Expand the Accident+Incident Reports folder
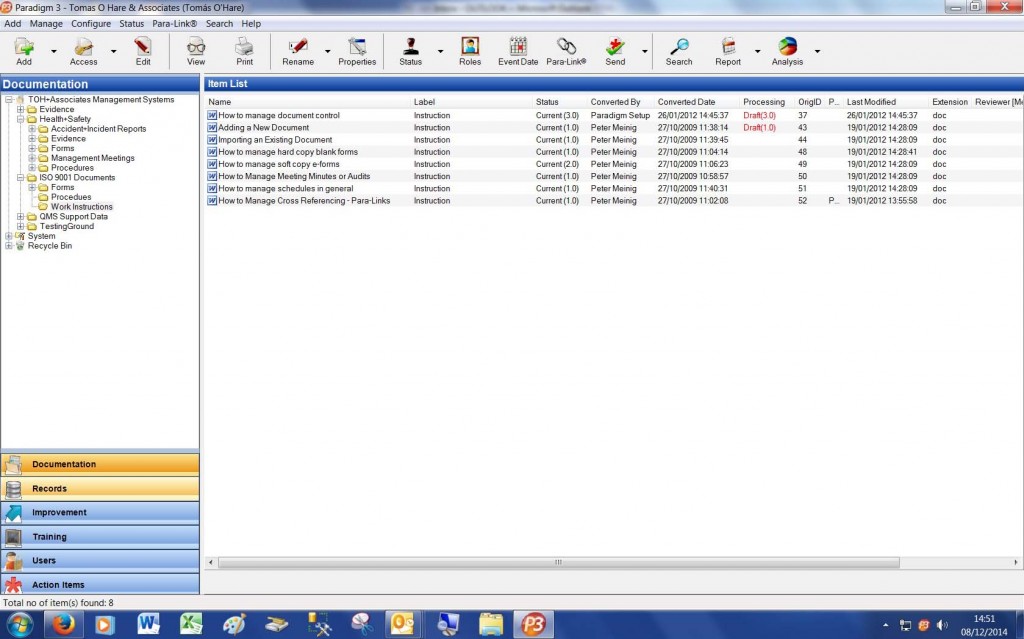The width and height of the screenshot is (1024, 639). pos(32,129)
